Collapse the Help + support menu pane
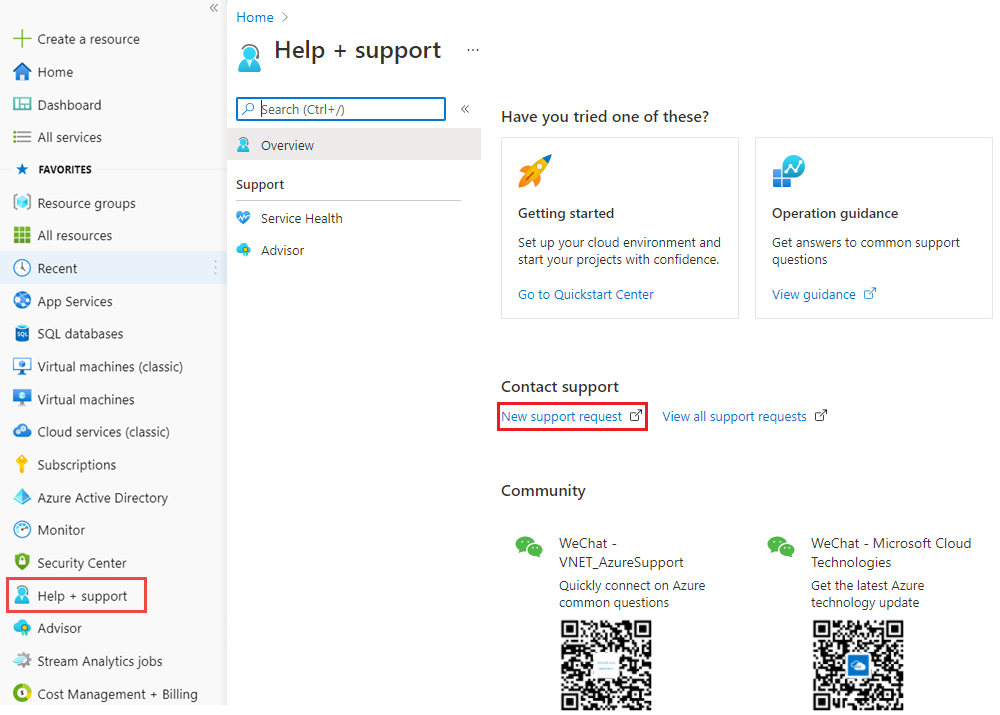This screenshot has width=1000, height=715. coord(465,108)
